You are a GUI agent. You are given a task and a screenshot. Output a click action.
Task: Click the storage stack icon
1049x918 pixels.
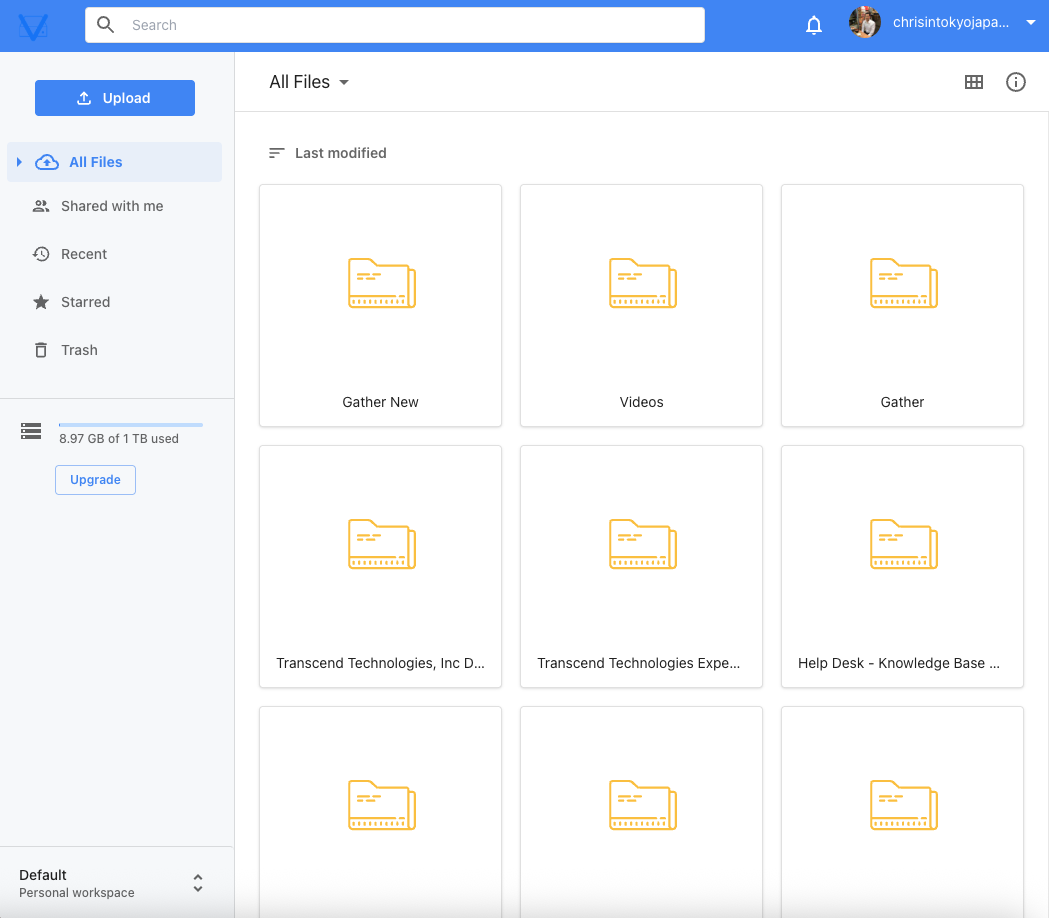31,432
